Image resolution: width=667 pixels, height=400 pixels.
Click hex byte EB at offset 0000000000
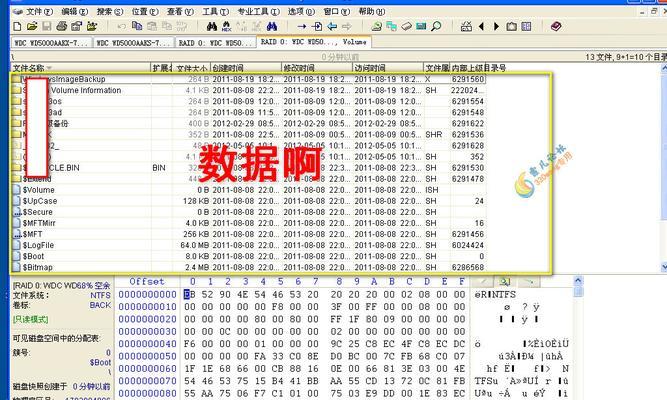click(190, 294)
